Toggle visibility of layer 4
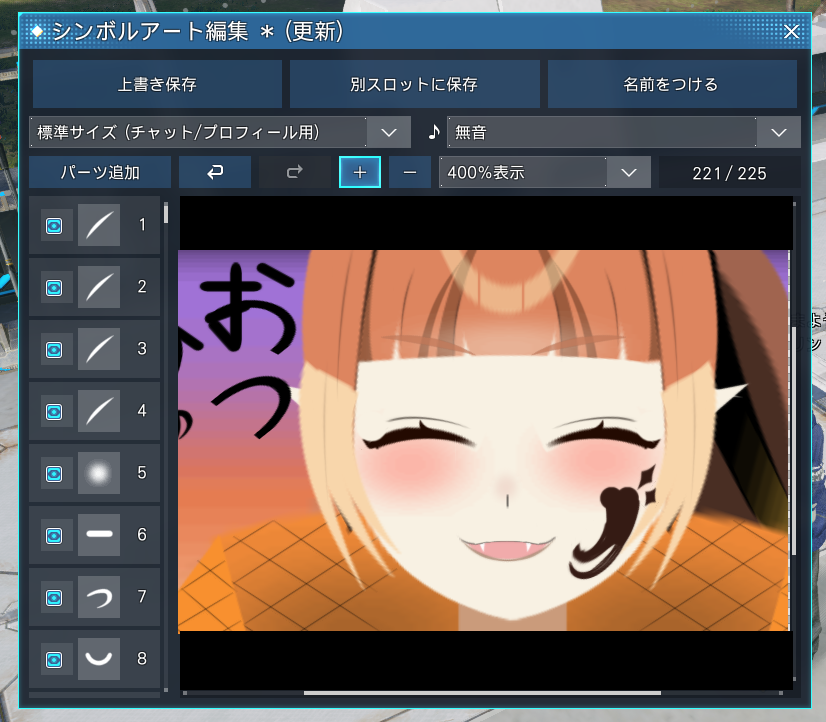Image resolution: width=826 pixels, height=722 pixels. pos(54,412)
